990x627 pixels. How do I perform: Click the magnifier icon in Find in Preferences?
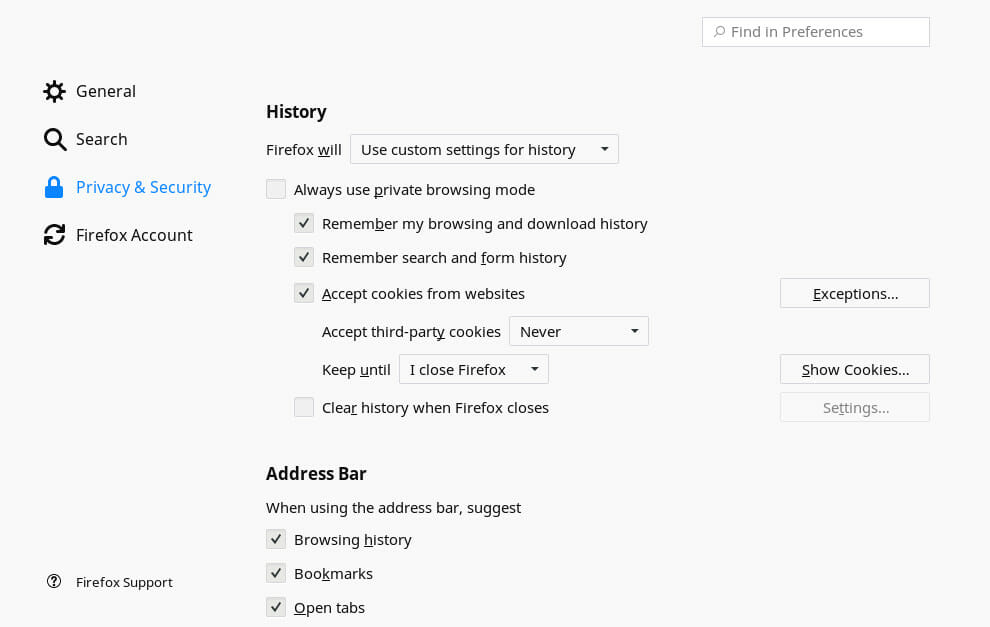[x=719, y=32]
